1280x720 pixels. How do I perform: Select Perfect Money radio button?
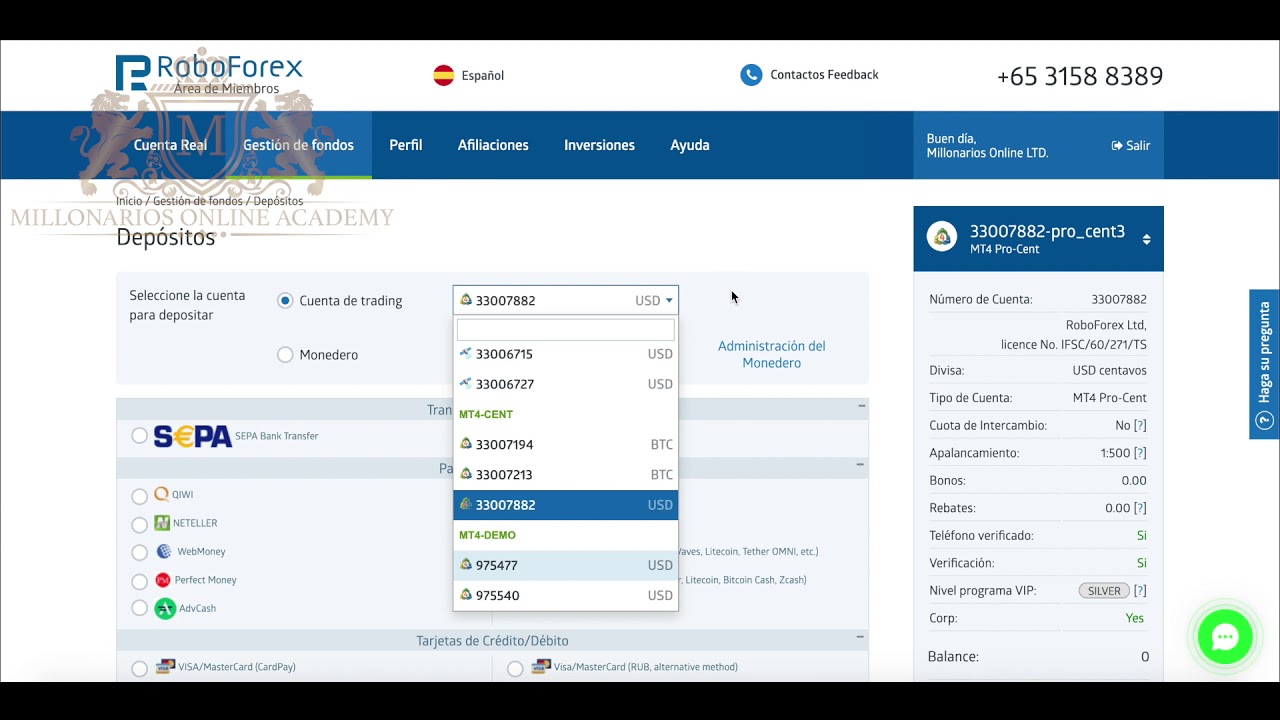pos(139,581)
